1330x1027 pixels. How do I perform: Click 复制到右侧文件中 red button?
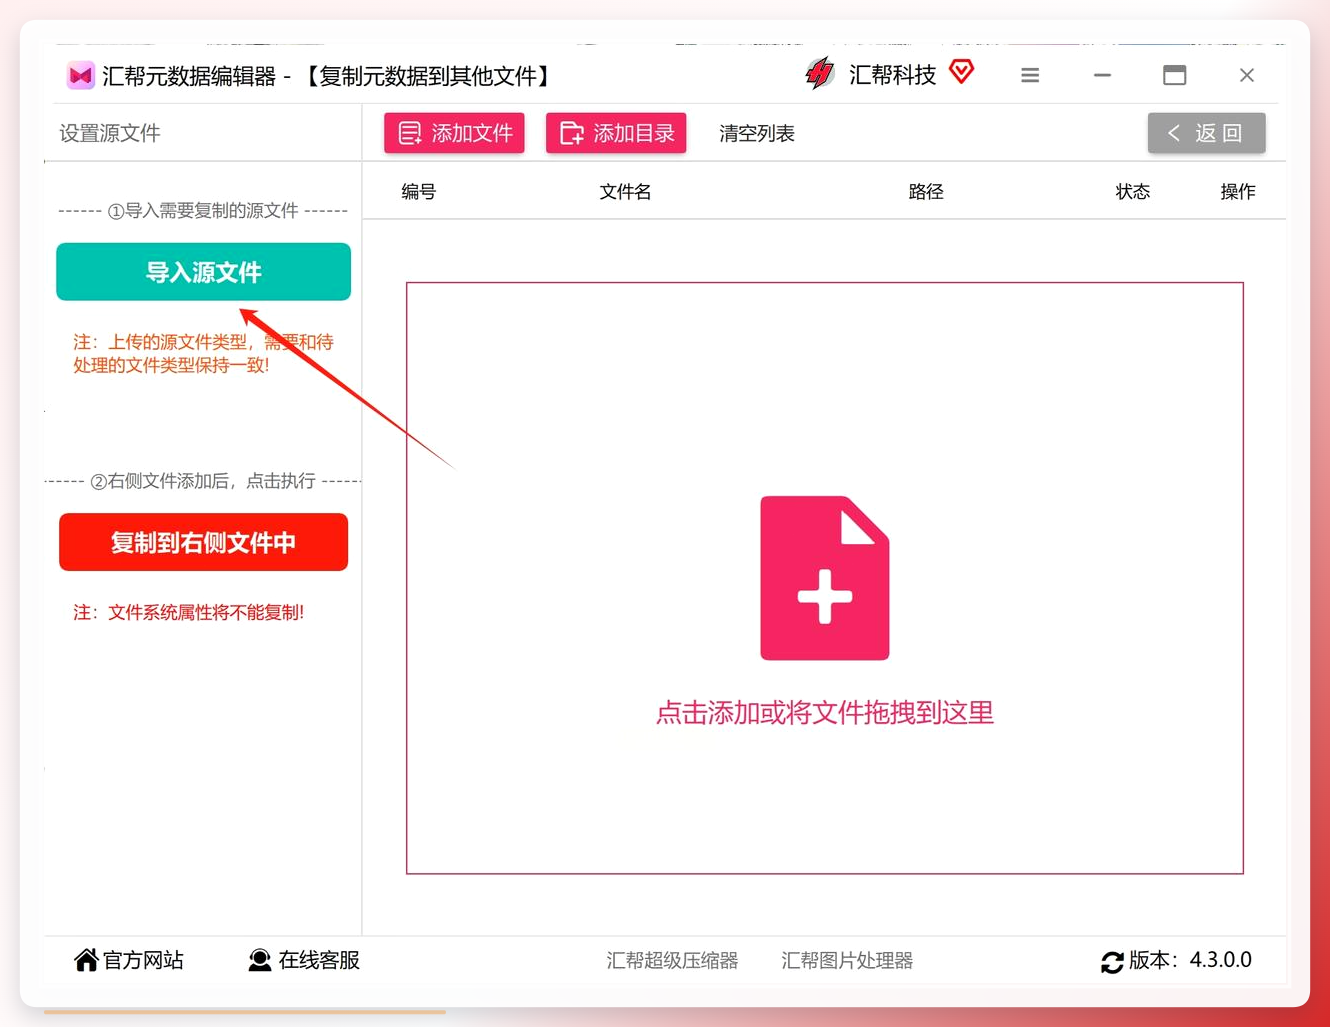[203, 542]
